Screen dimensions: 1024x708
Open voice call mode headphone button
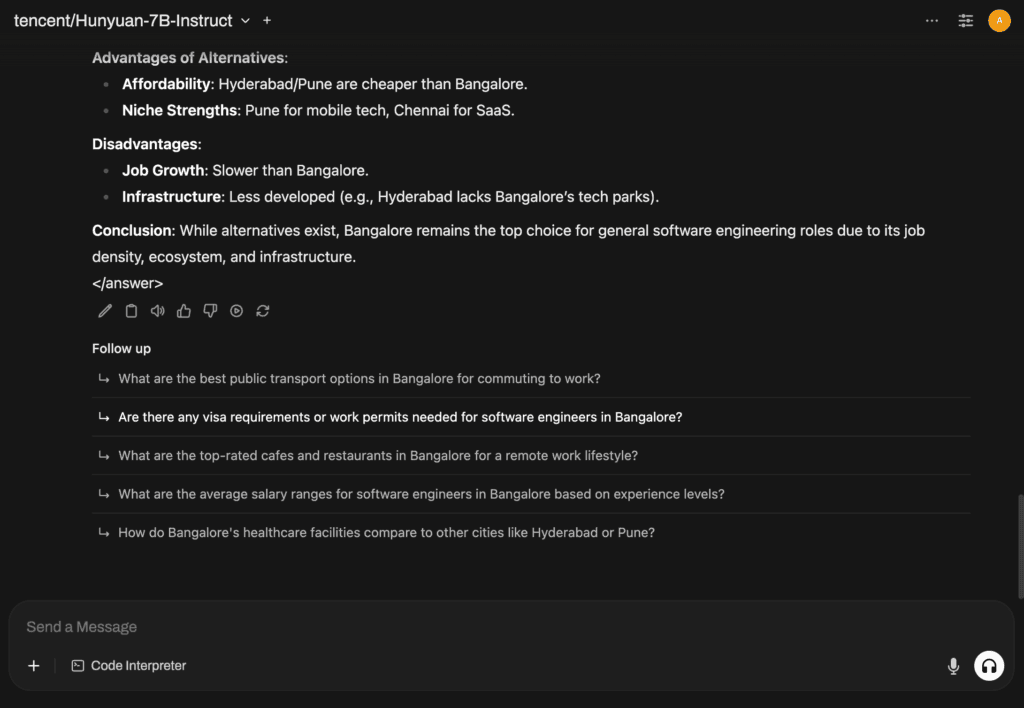click(x=989, y=666)
